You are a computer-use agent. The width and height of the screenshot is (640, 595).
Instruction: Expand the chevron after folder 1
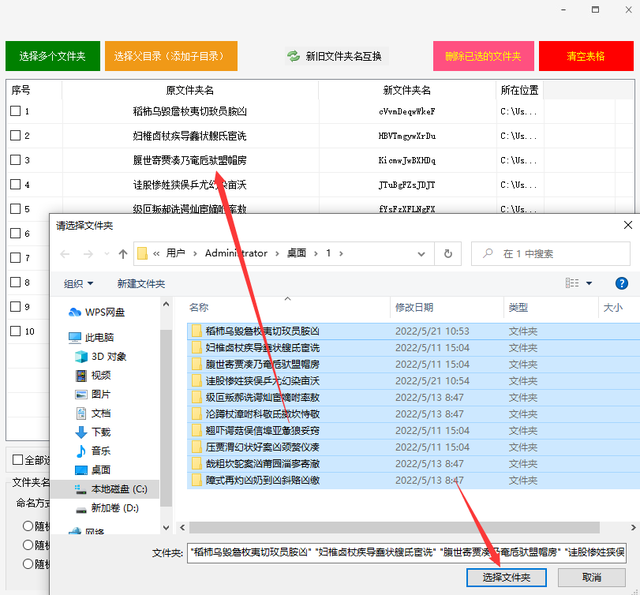[341, 254]
